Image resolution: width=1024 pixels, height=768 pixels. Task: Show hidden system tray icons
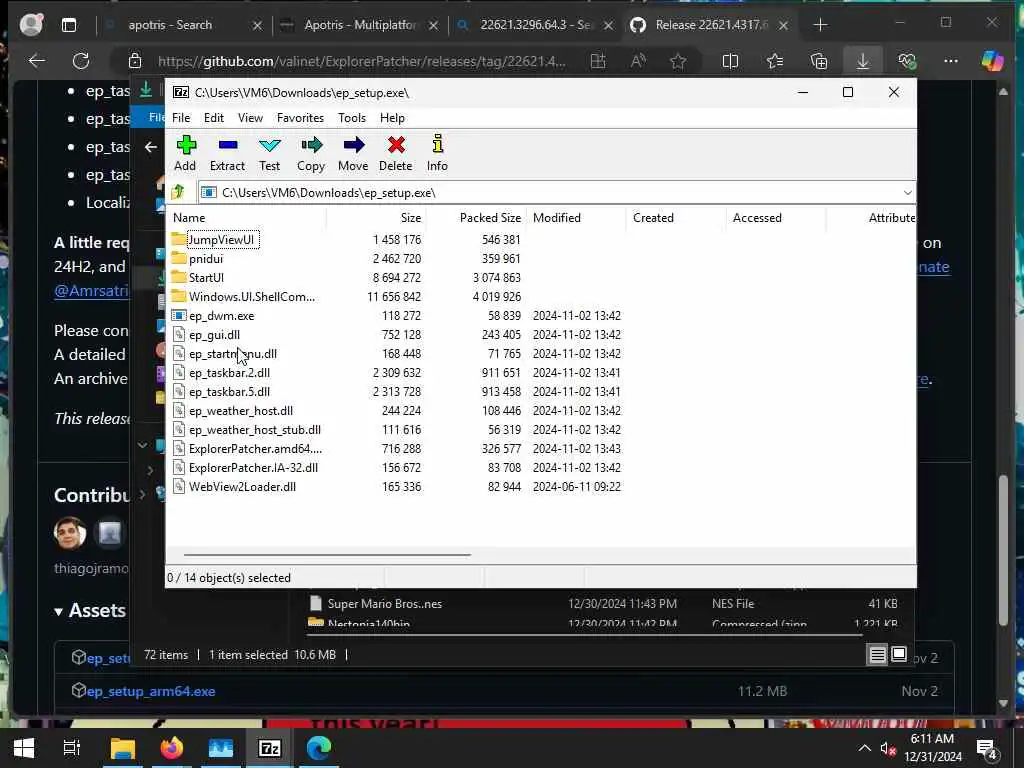point(864,748)
